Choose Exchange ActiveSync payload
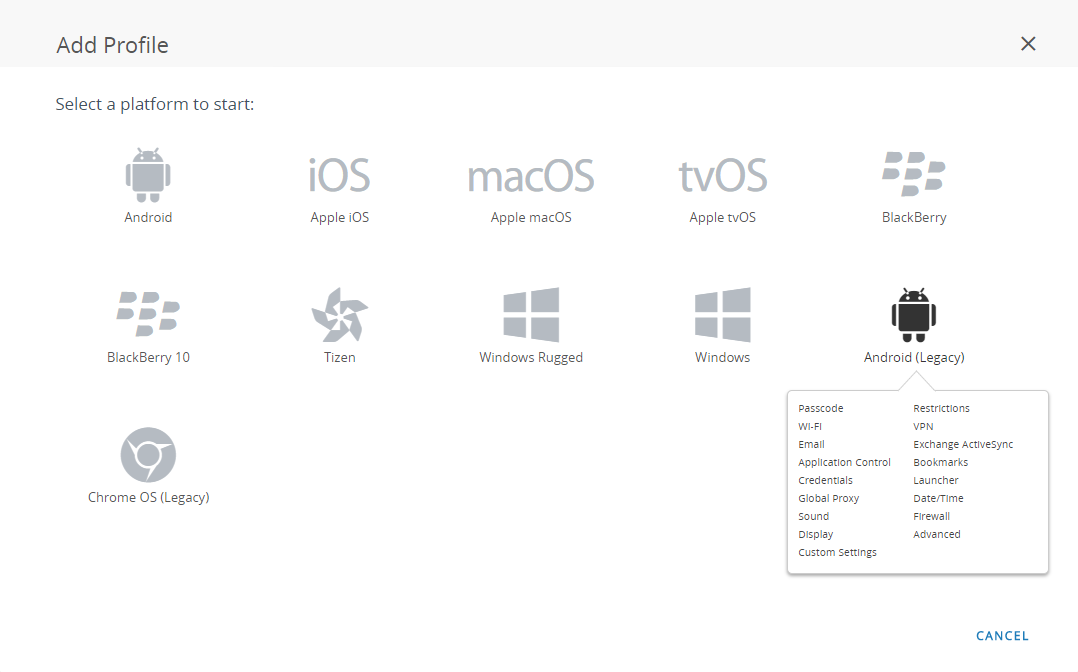 962,444
